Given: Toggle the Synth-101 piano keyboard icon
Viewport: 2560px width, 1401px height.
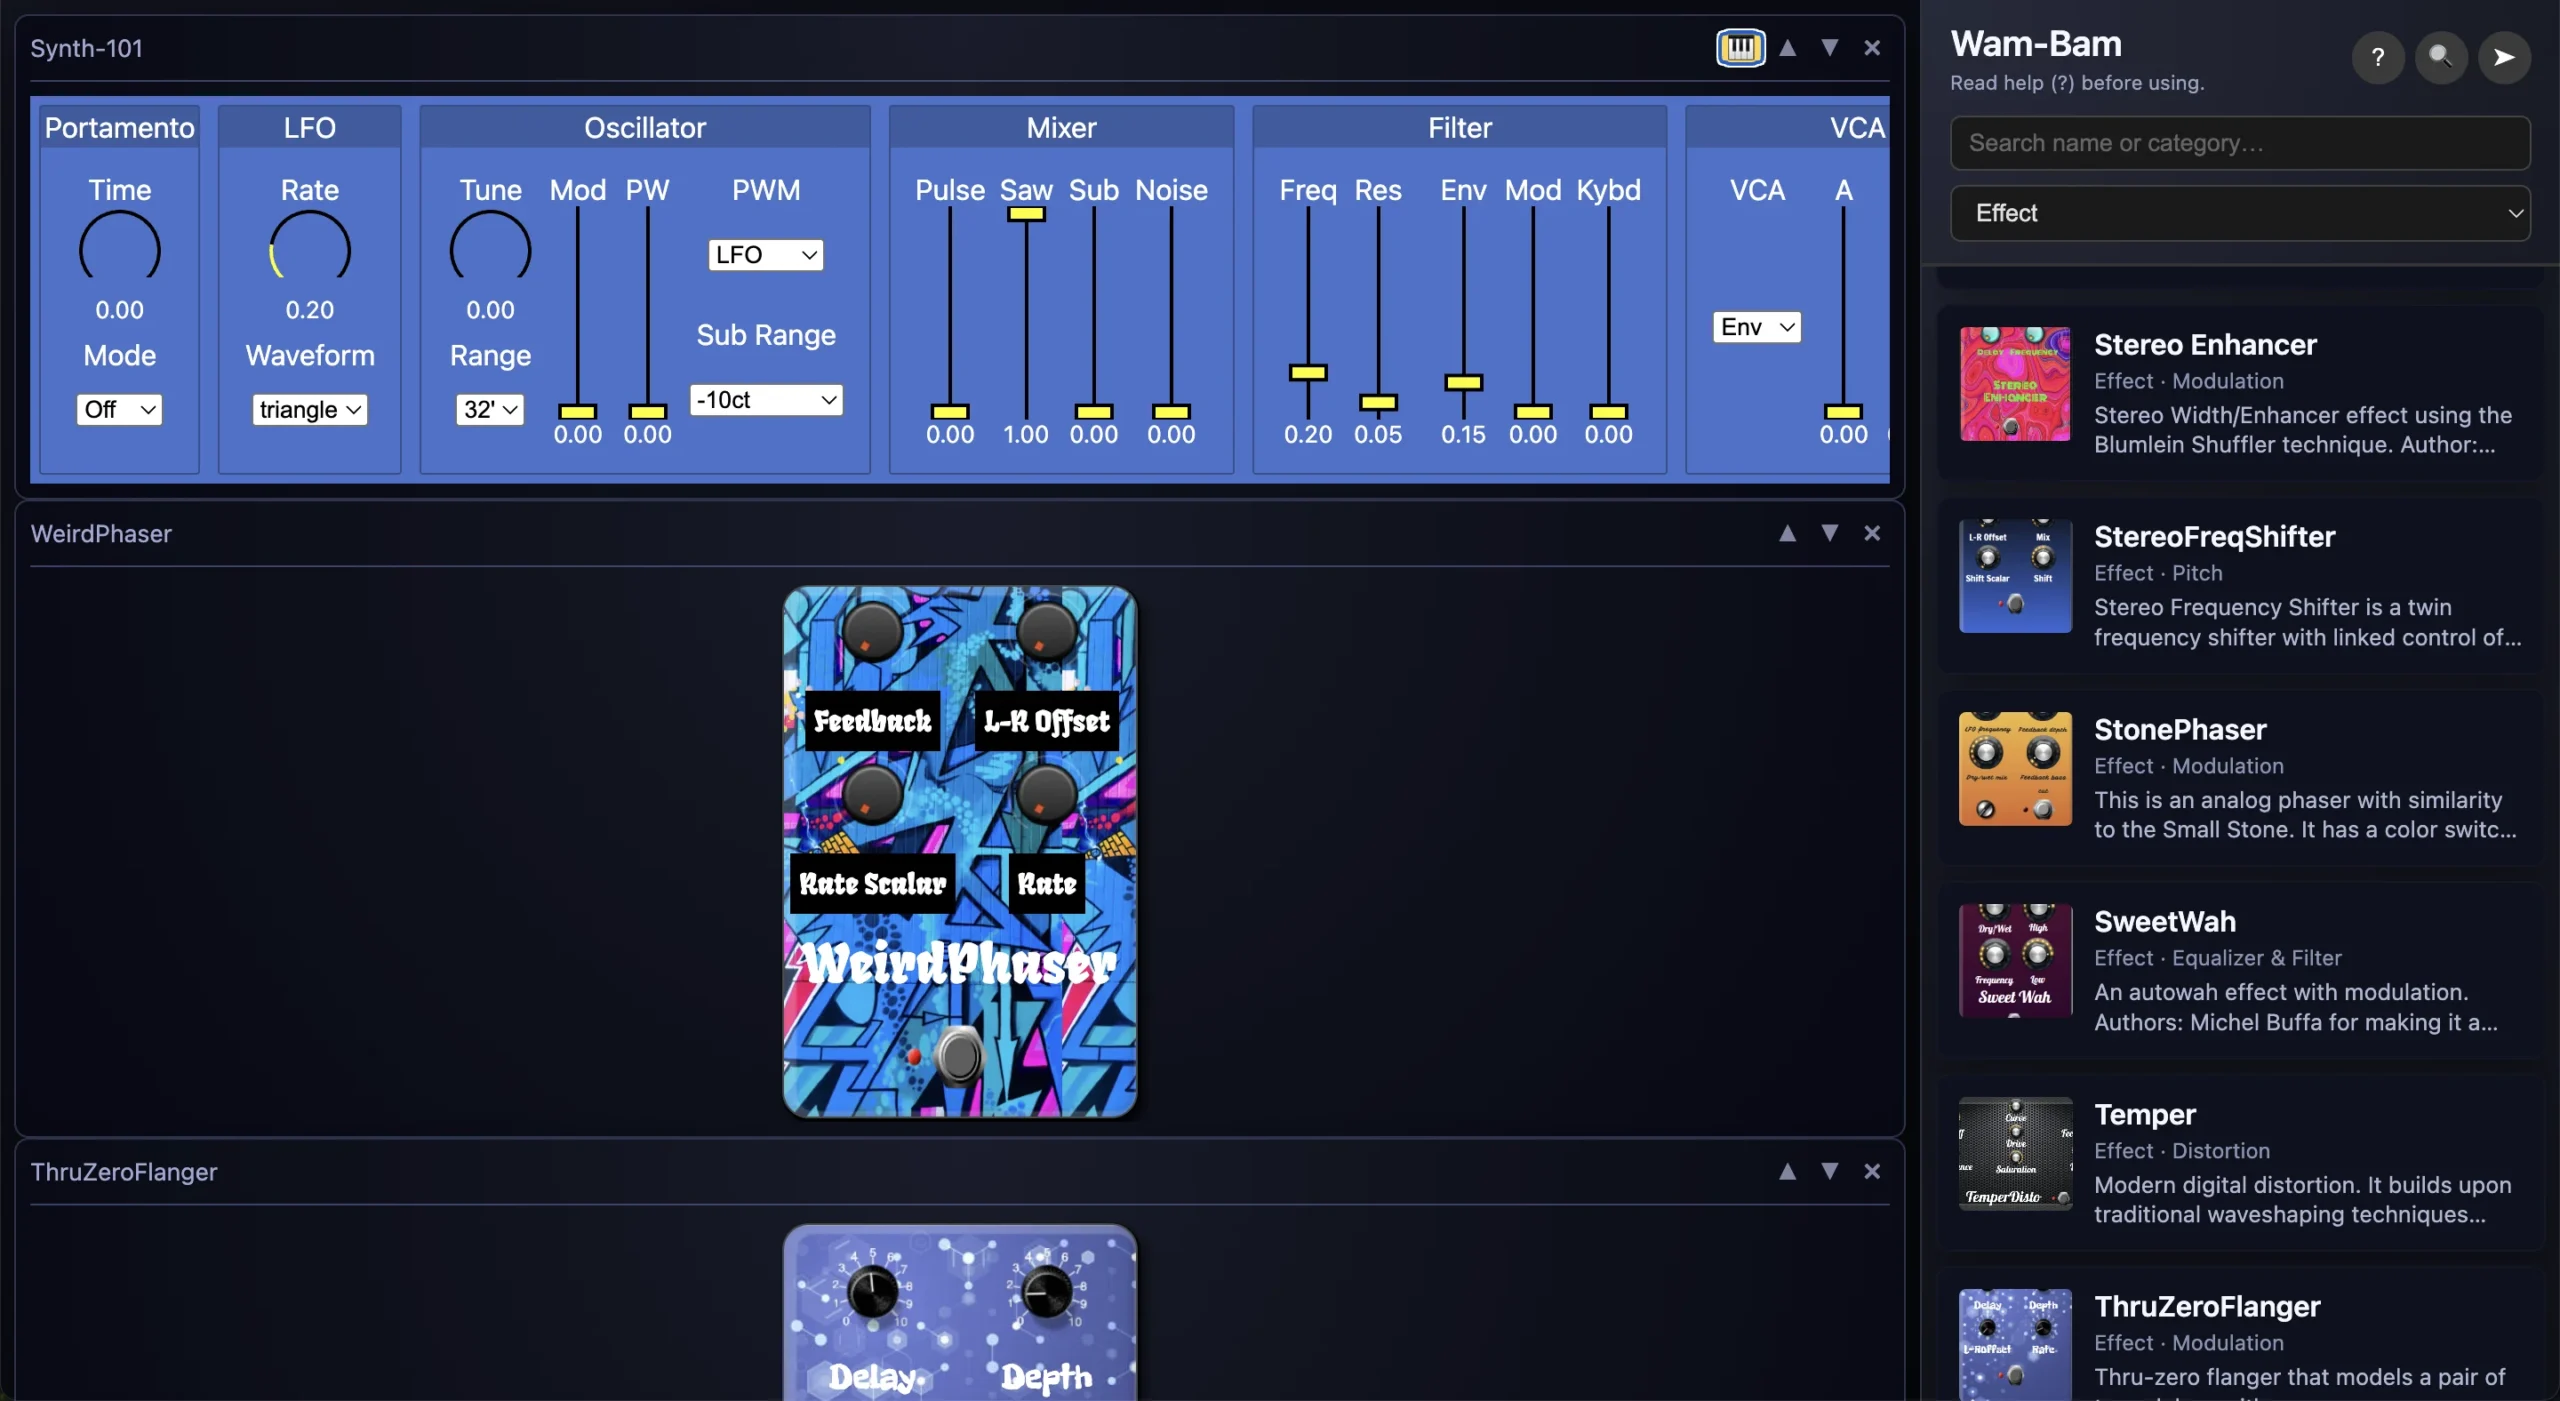Looking at the screenshot, I should coord(1740,48).
